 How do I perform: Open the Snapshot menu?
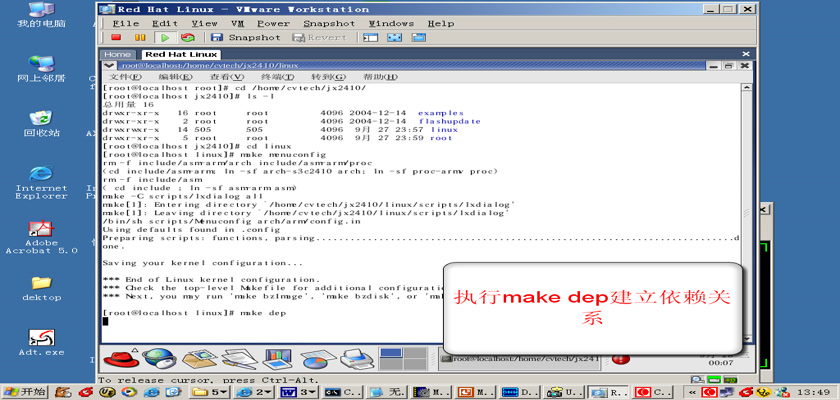pos(328,22)
